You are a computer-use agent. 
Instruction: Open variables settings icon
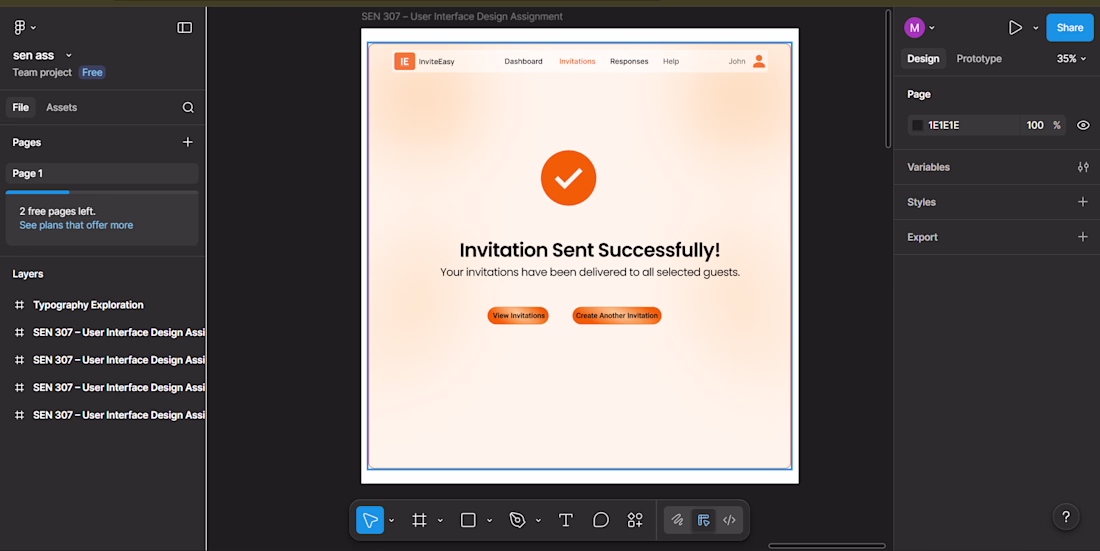pos(1083,167)
